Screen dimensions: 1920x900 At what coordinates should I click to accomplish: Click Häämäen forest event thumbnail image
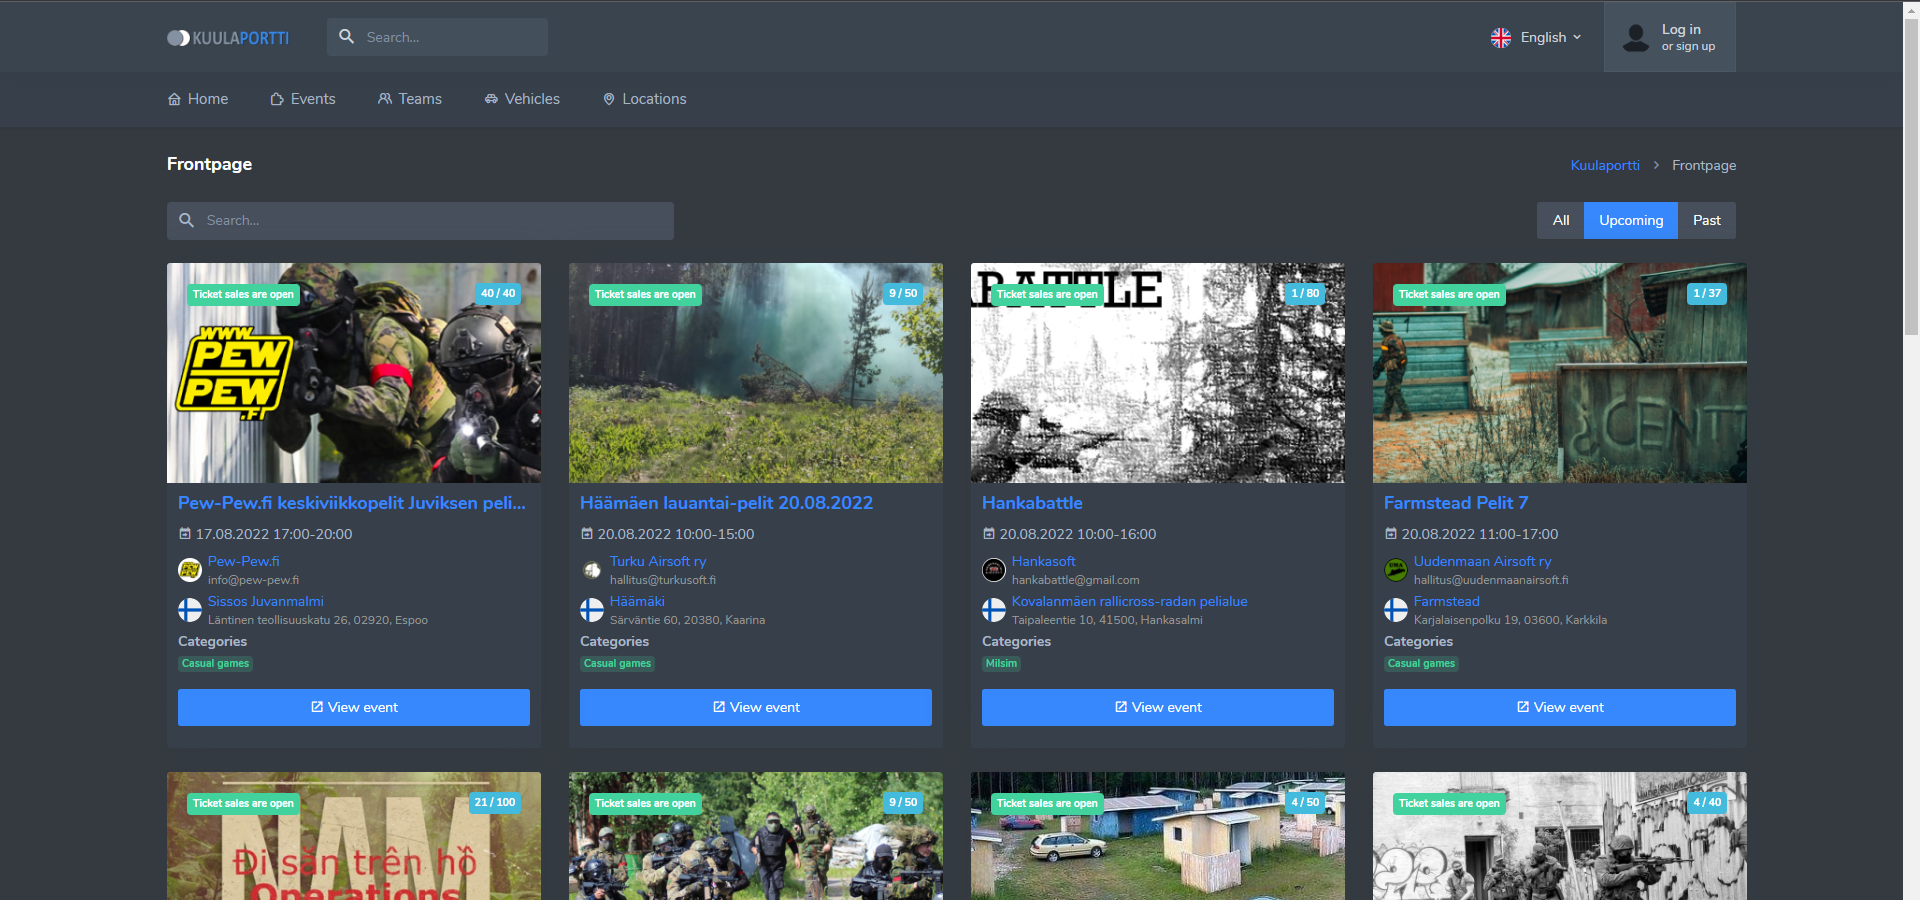click(x=756, y=373)
